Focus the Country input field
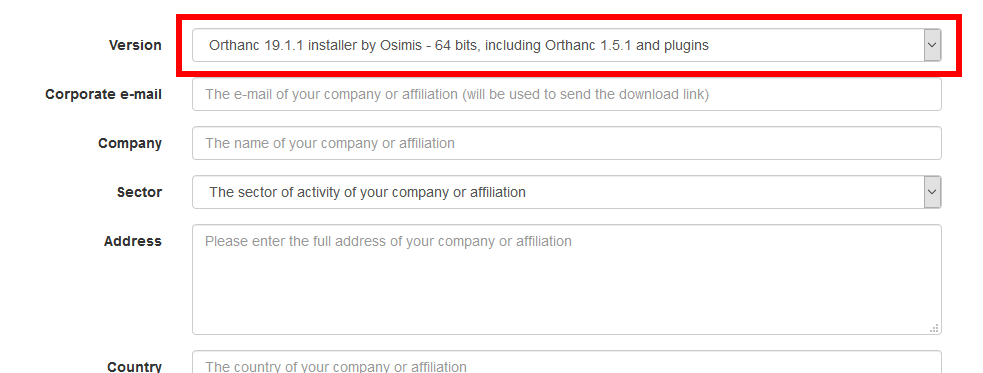983x373 pixels. 567,362
